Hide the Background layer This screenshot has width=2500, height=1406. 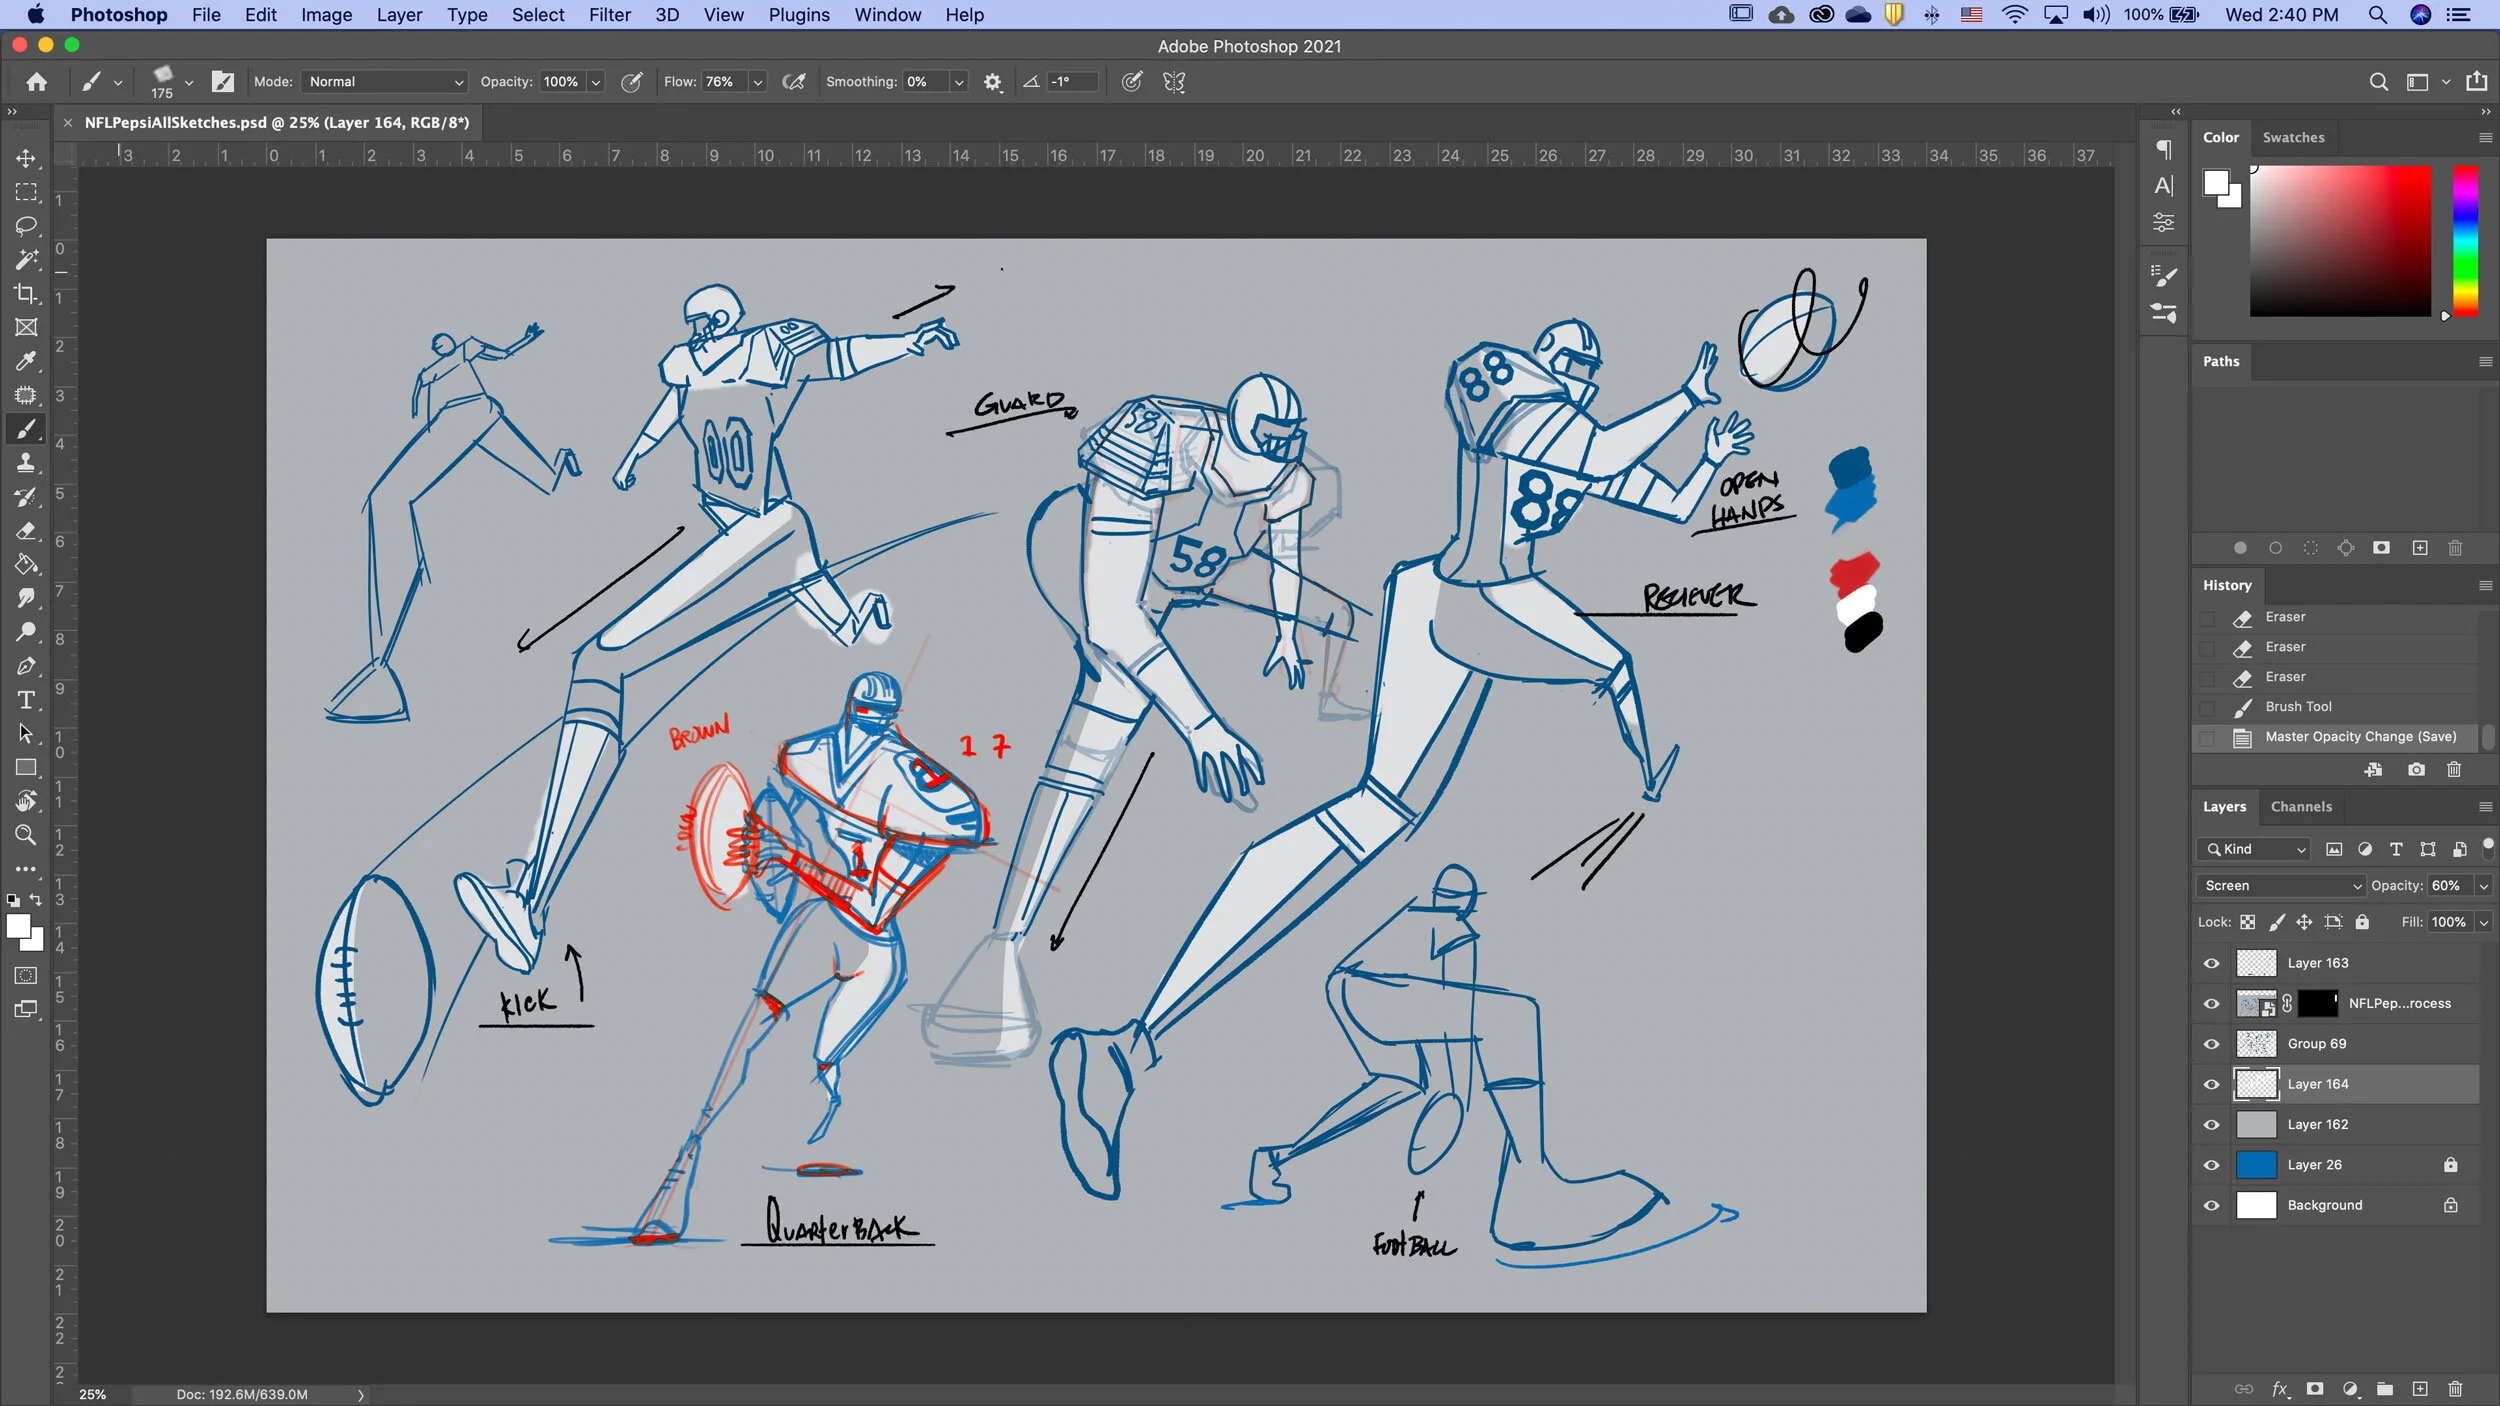click(x=2211, y=1205)
